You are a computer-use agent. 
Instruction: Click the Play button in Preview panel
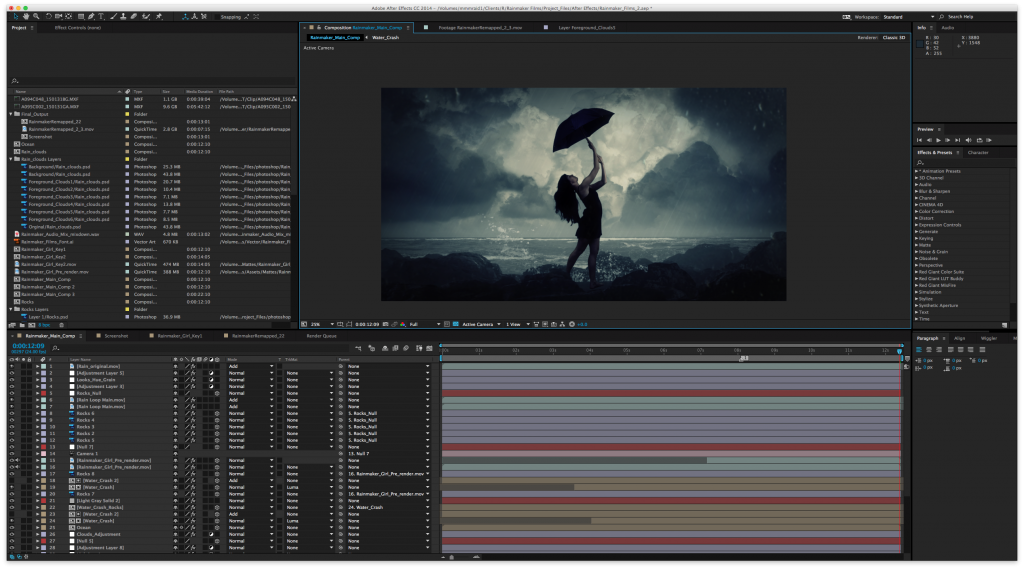(938, 140)
